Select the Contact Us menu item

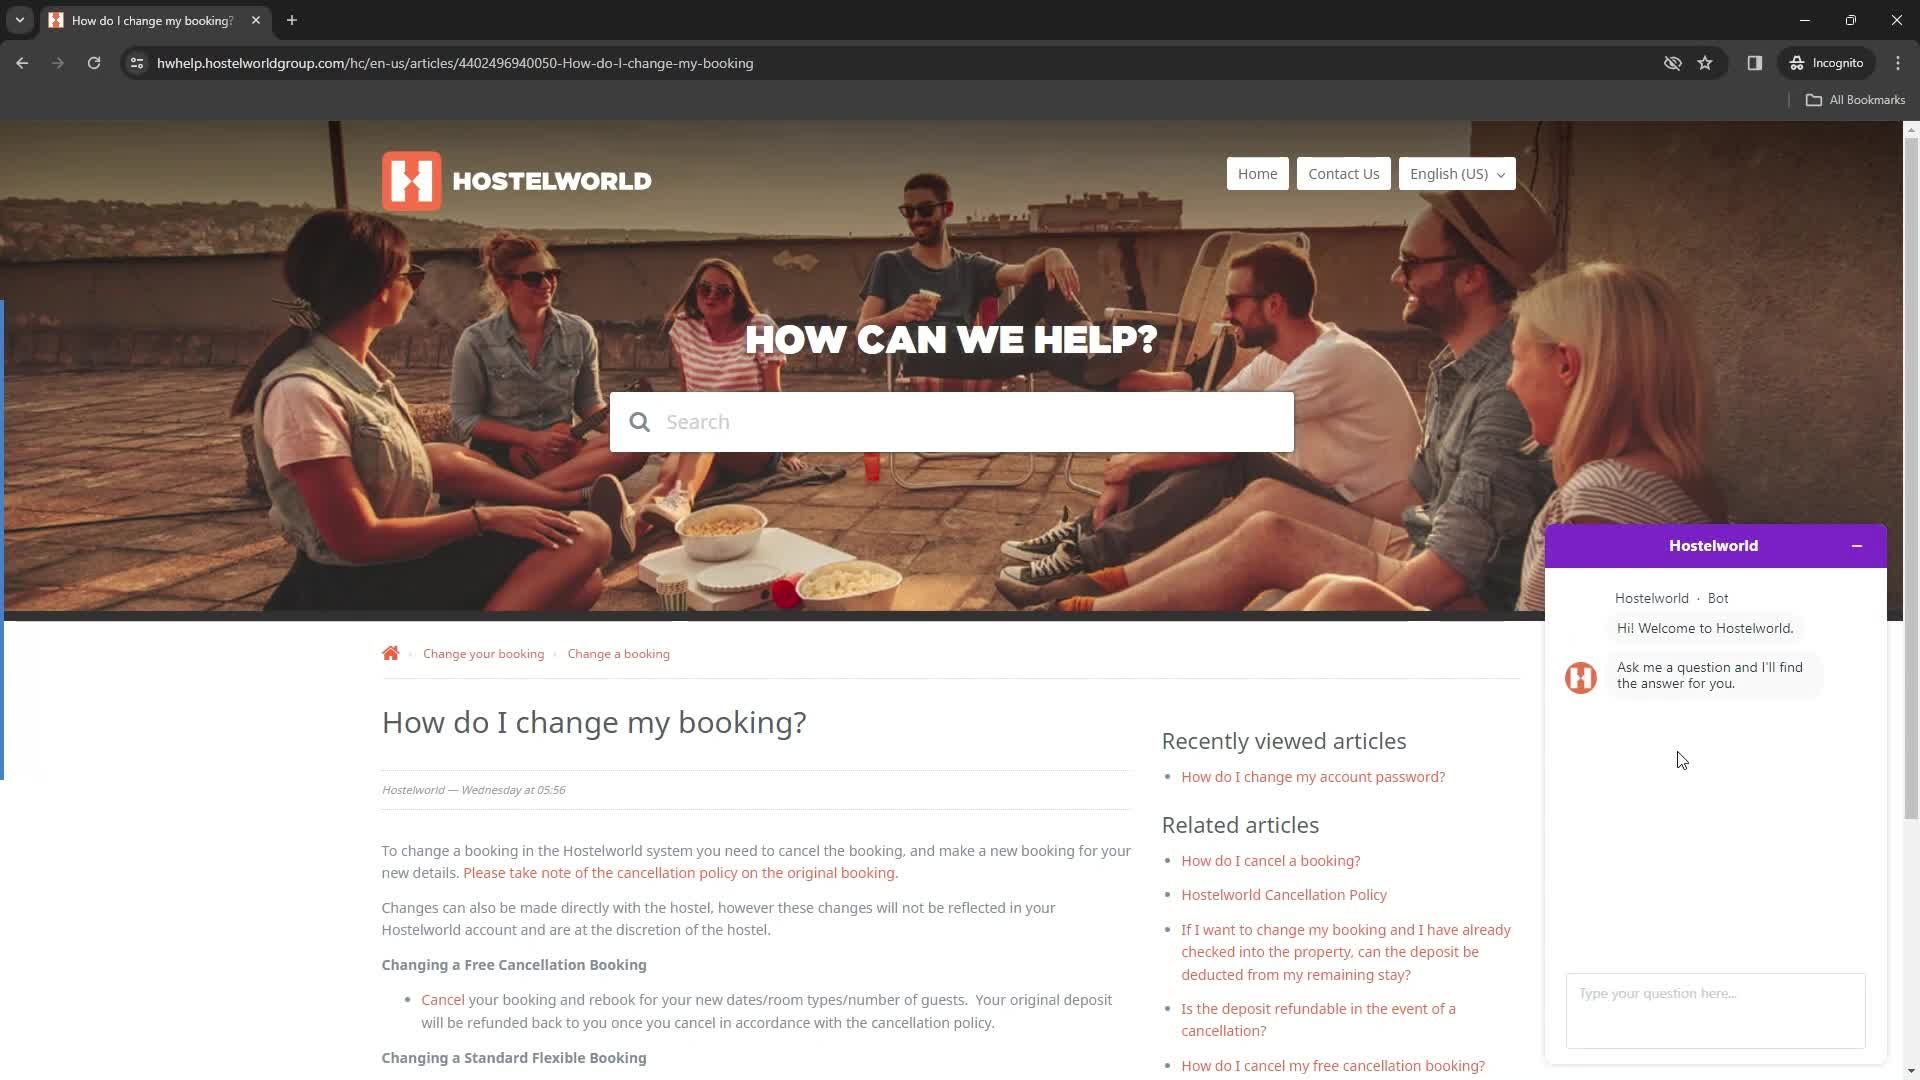pyautogui.click(x=1342, y=173)
